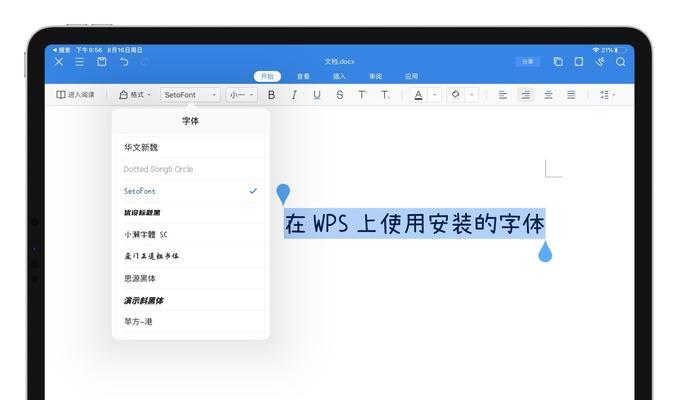This screenshot has height=400, width=678.
Task: Expand highlight color options arrow
Action: tap(472, 95)
